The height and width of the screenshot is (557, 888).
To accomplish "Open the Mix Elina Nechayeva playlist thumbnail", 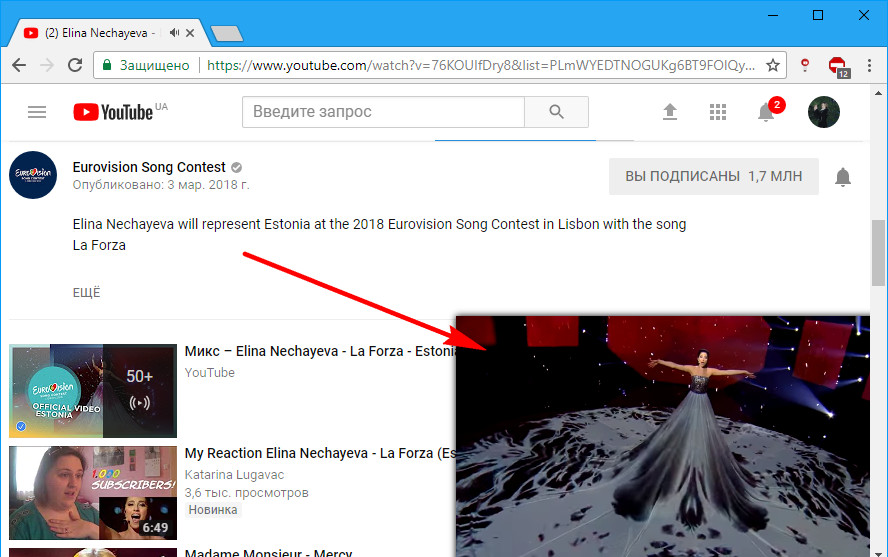I will [x=93, y=391].
